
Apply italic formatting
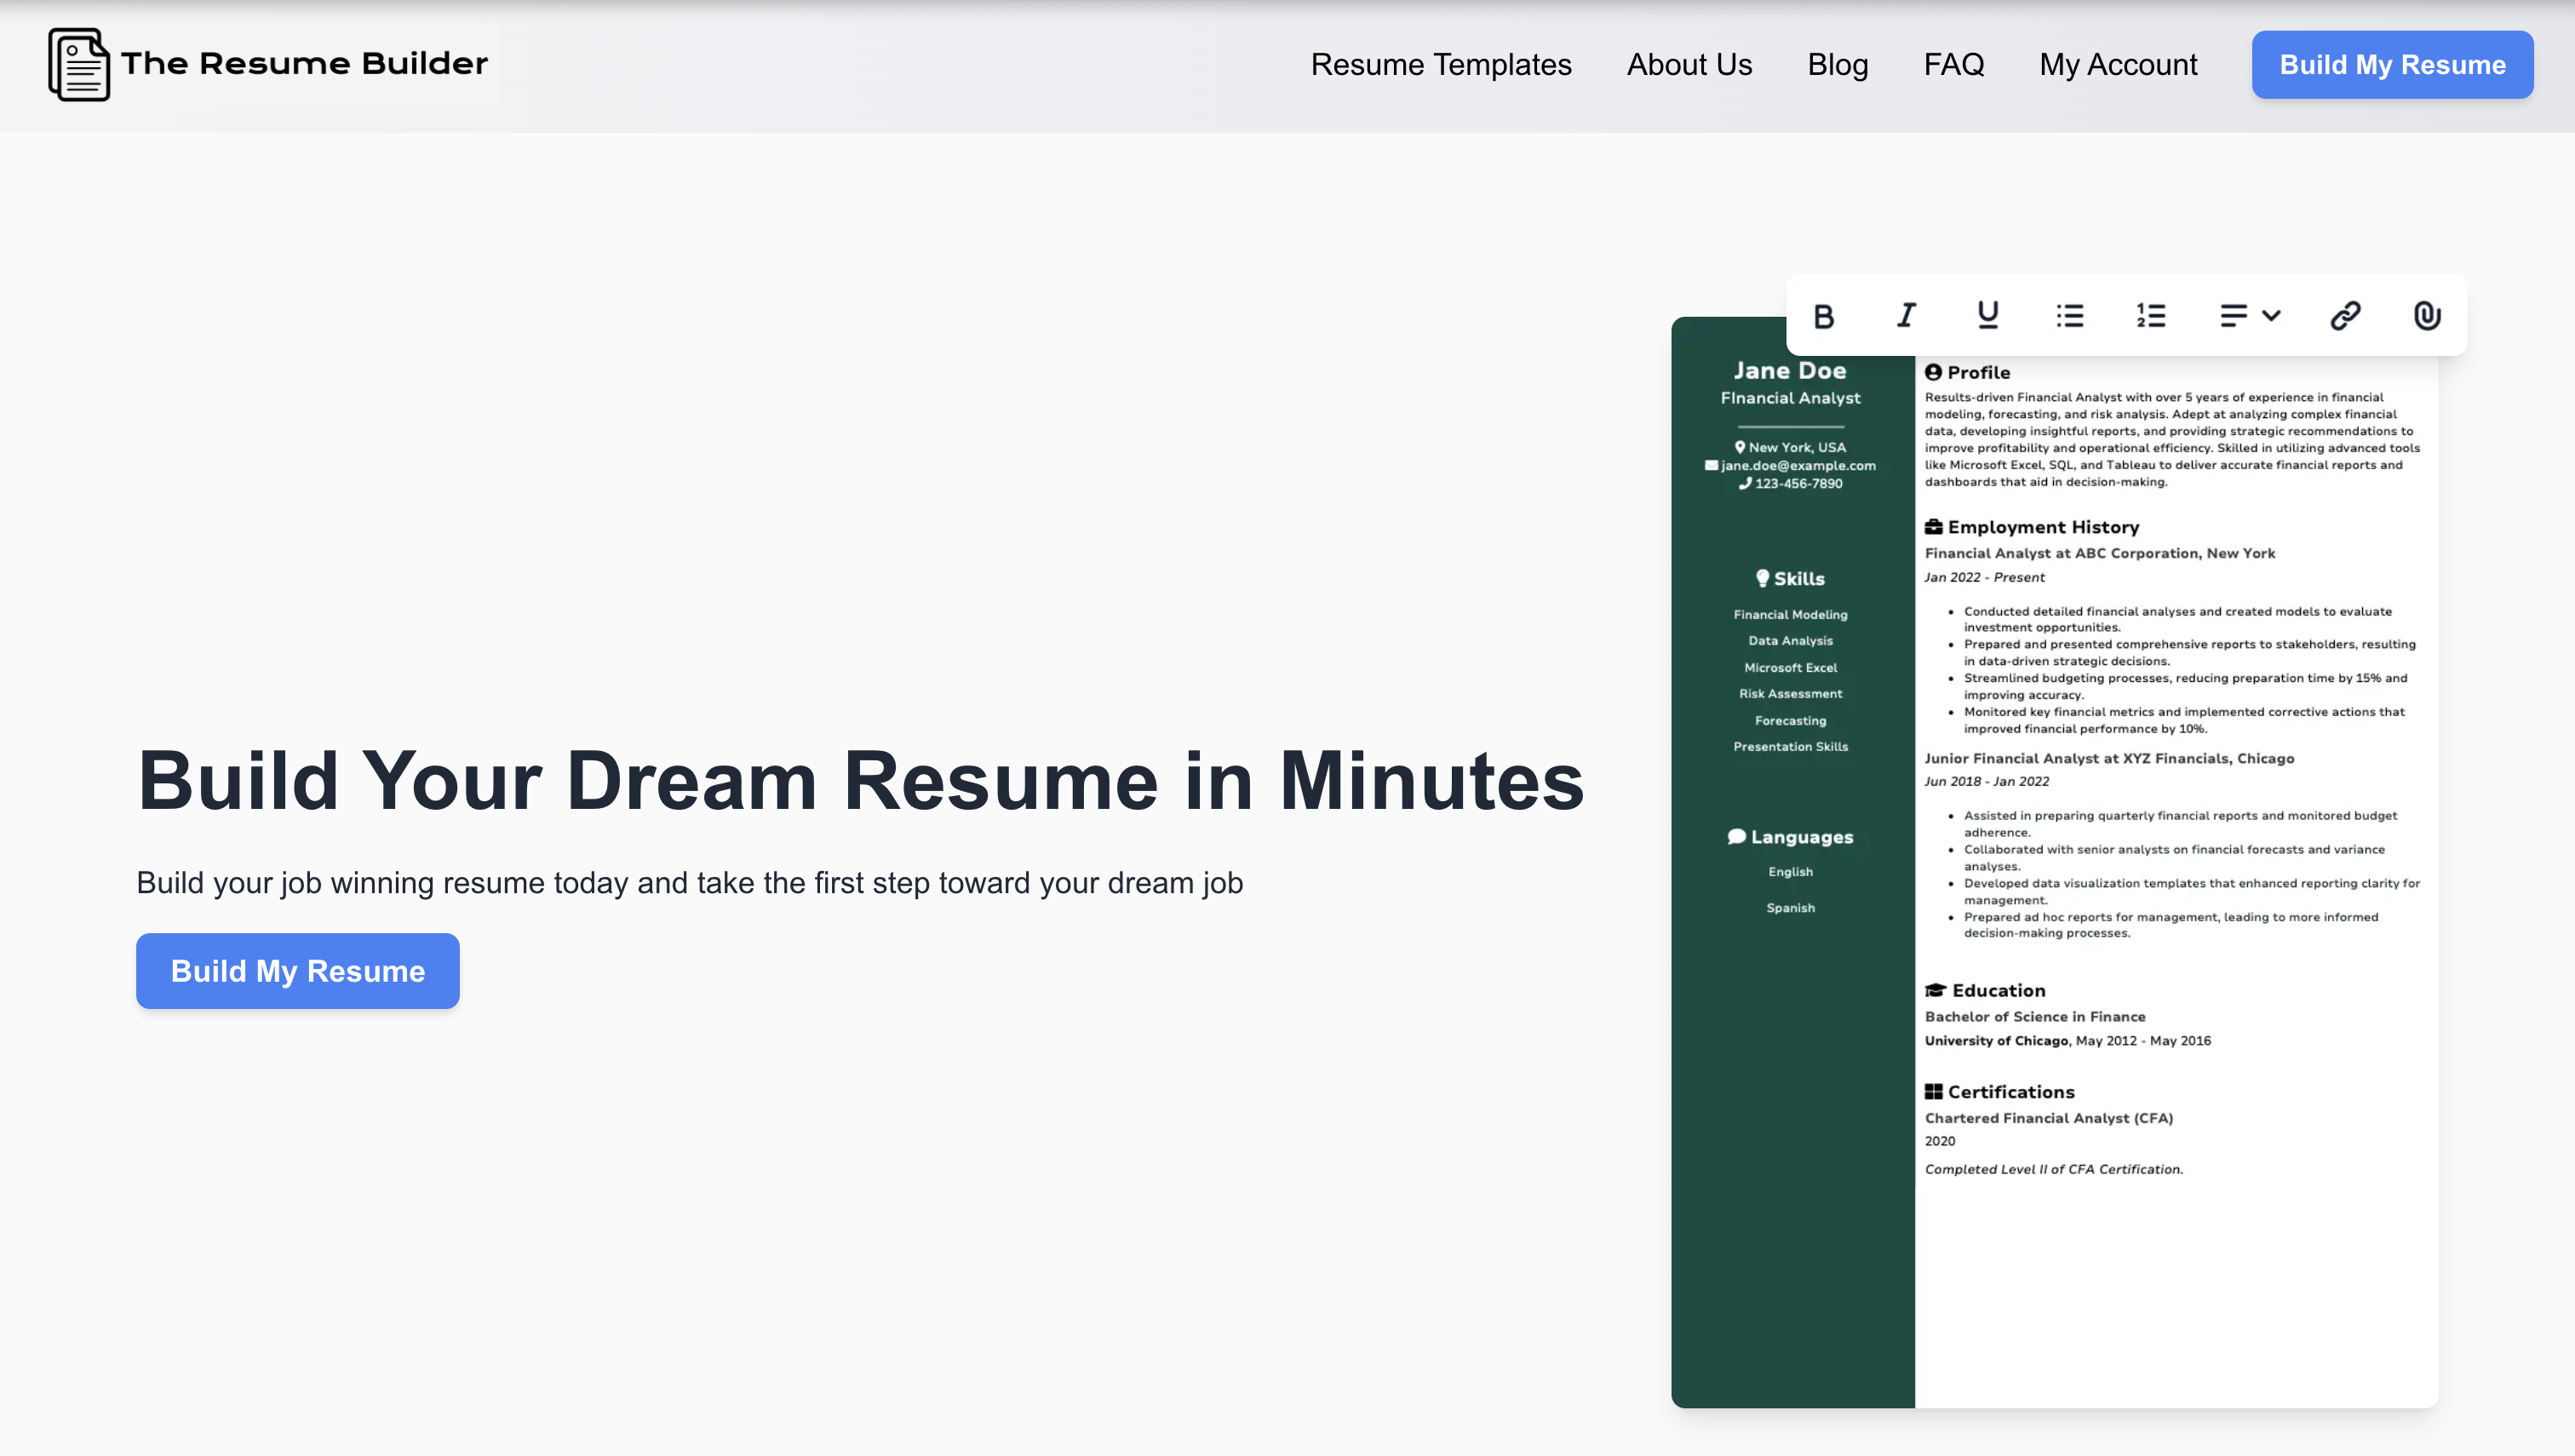(1905, 316)
